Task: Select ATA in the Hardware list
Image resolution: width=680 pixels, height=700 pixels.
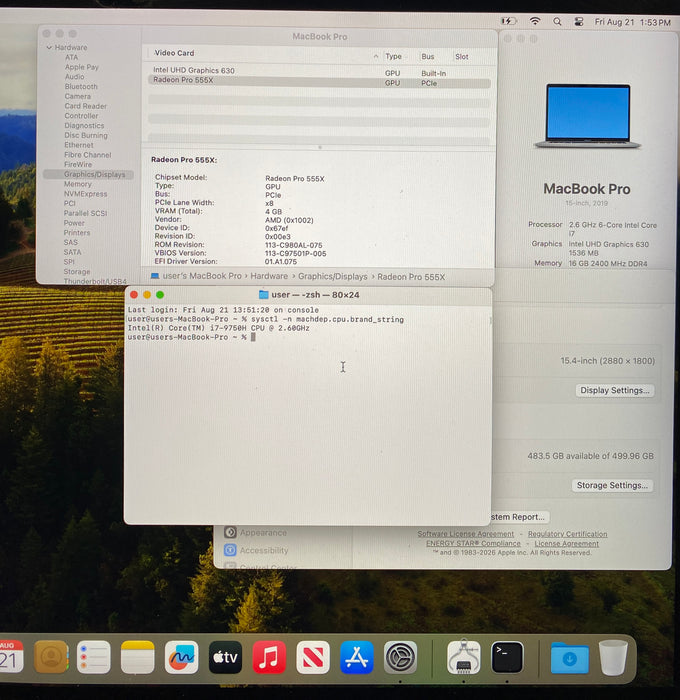Action: tap(71, 57)
